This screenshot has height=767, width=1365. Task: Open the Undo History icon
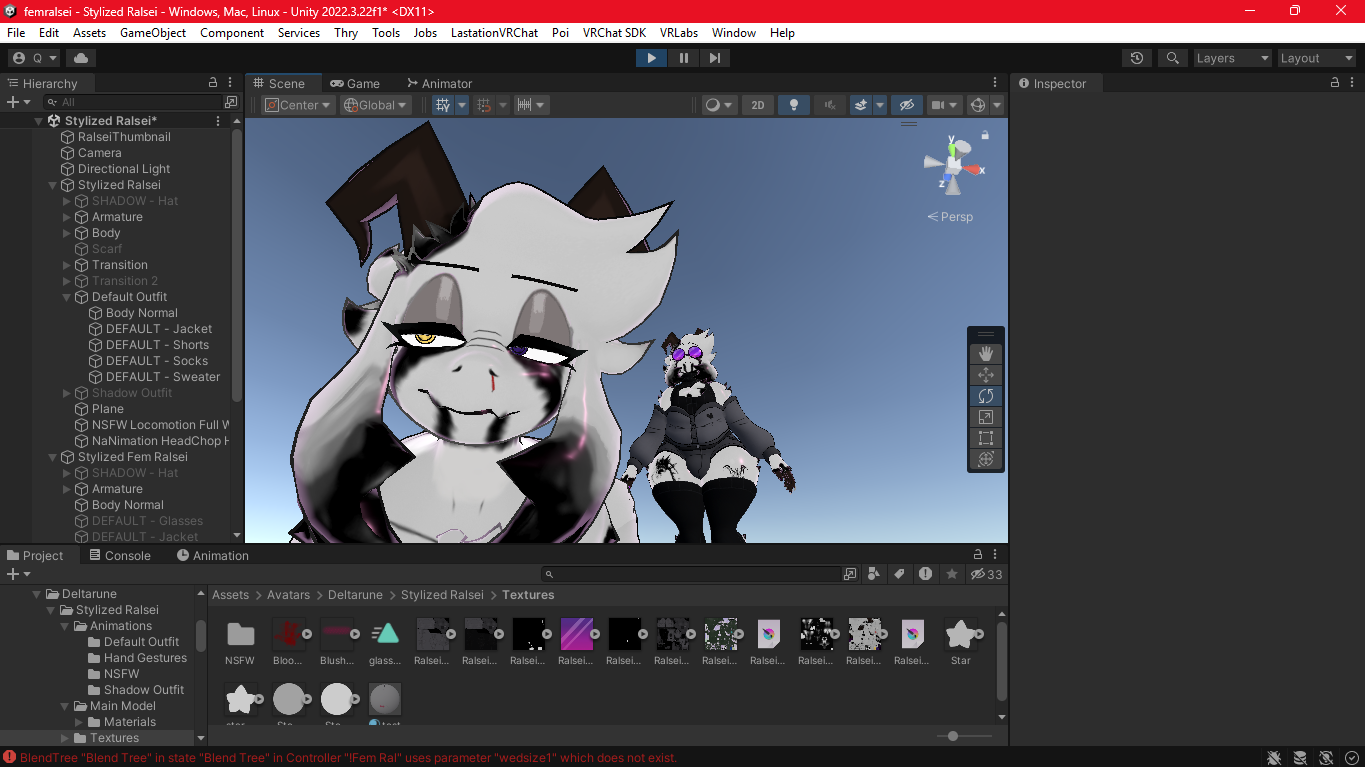(1136, 58)
